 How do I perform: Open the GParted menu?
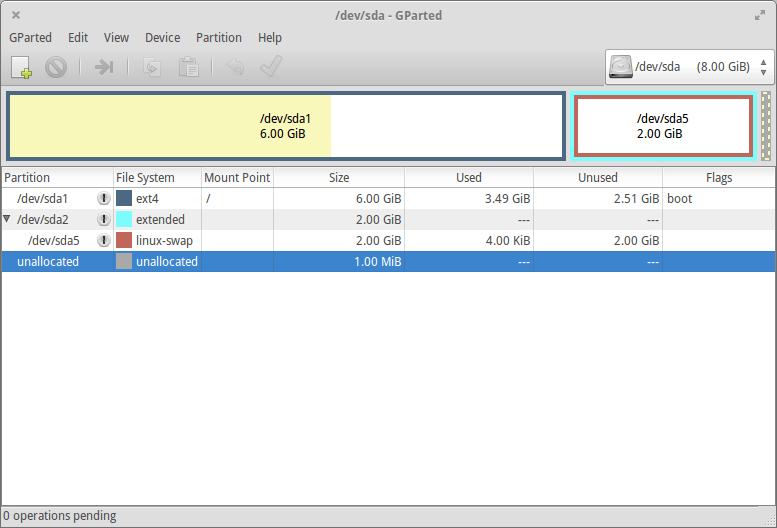click(30, 38)
